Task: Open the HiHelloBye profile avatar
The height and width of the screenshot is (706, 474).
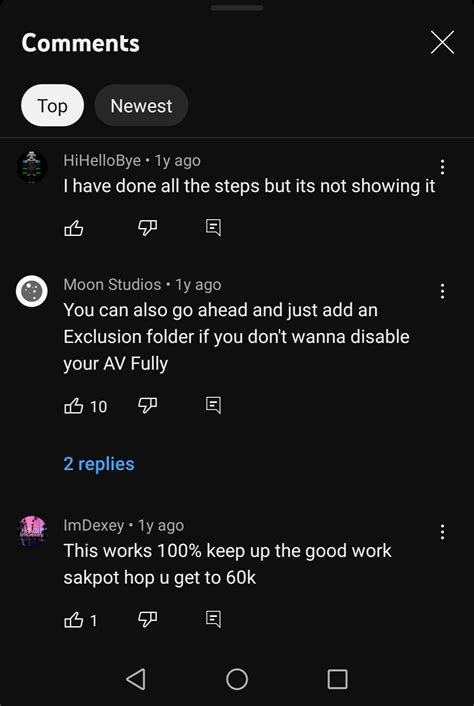Action: pyautogui.click(x=32, y=167)
